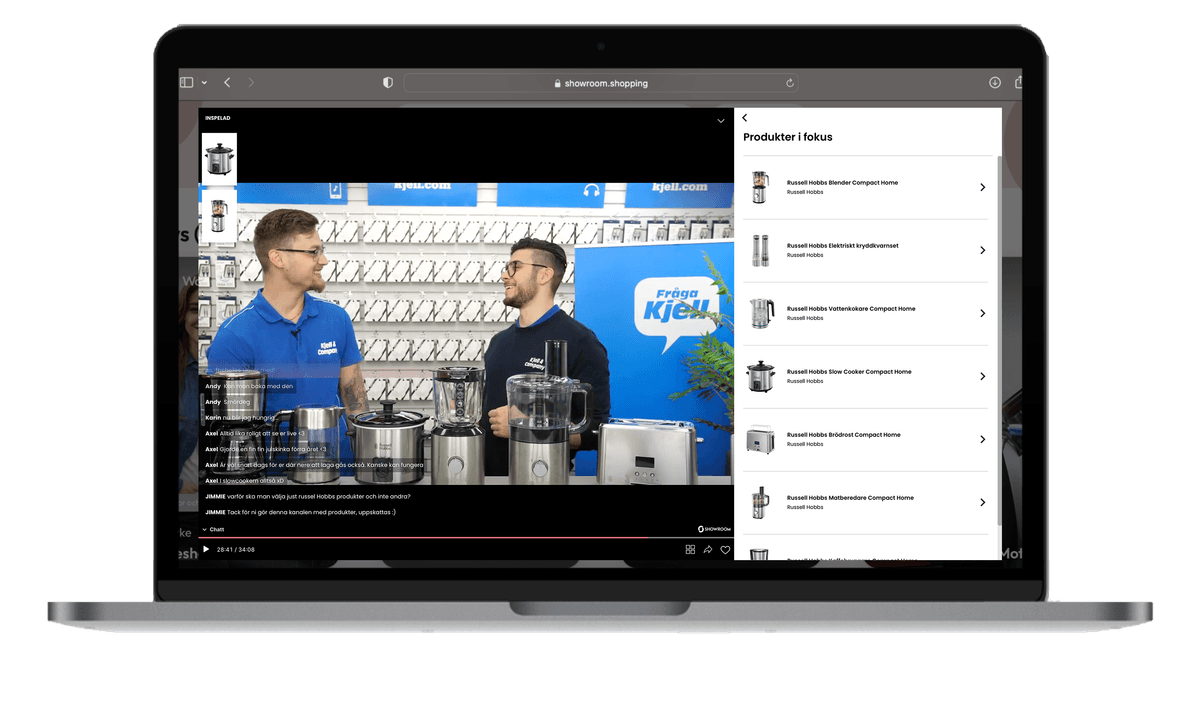Screen dimensions: 1200x705
Task: Click the Matberedare food processor product image
Action: (761, 502)
